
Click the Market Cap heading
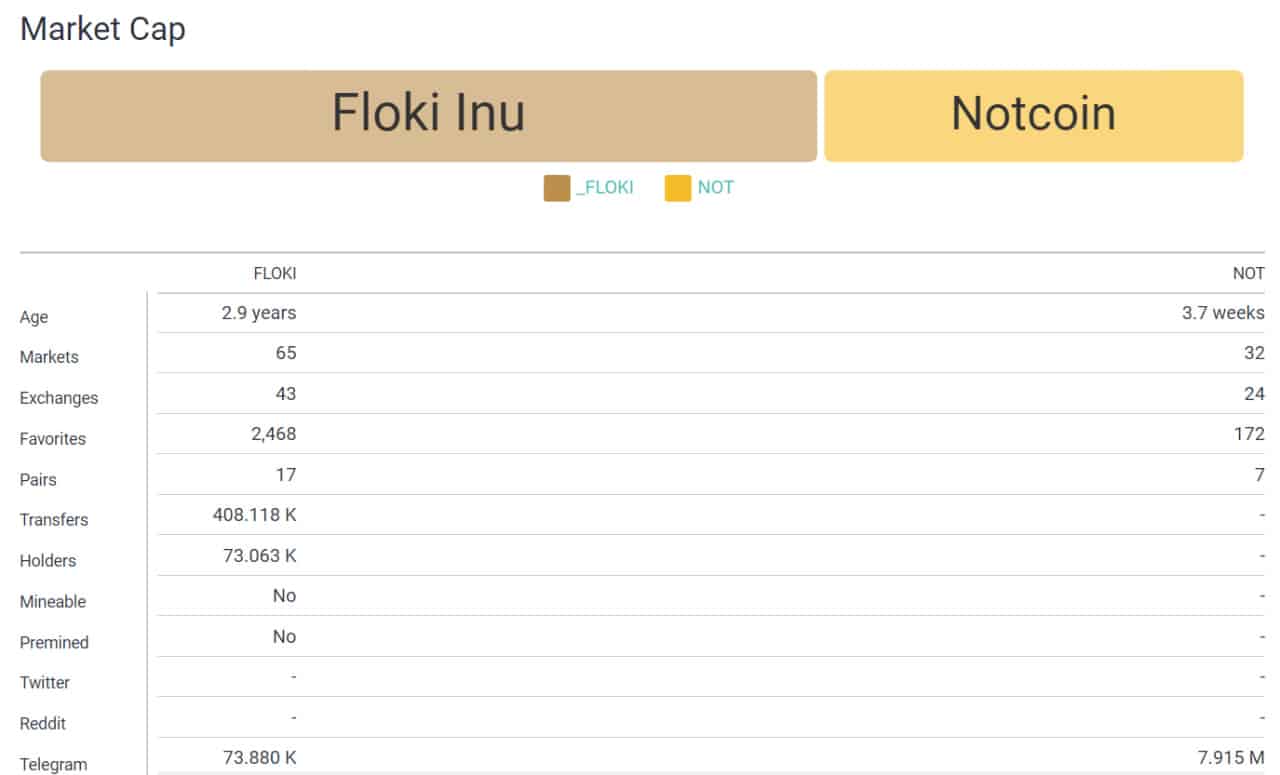[x=103, y=28]
